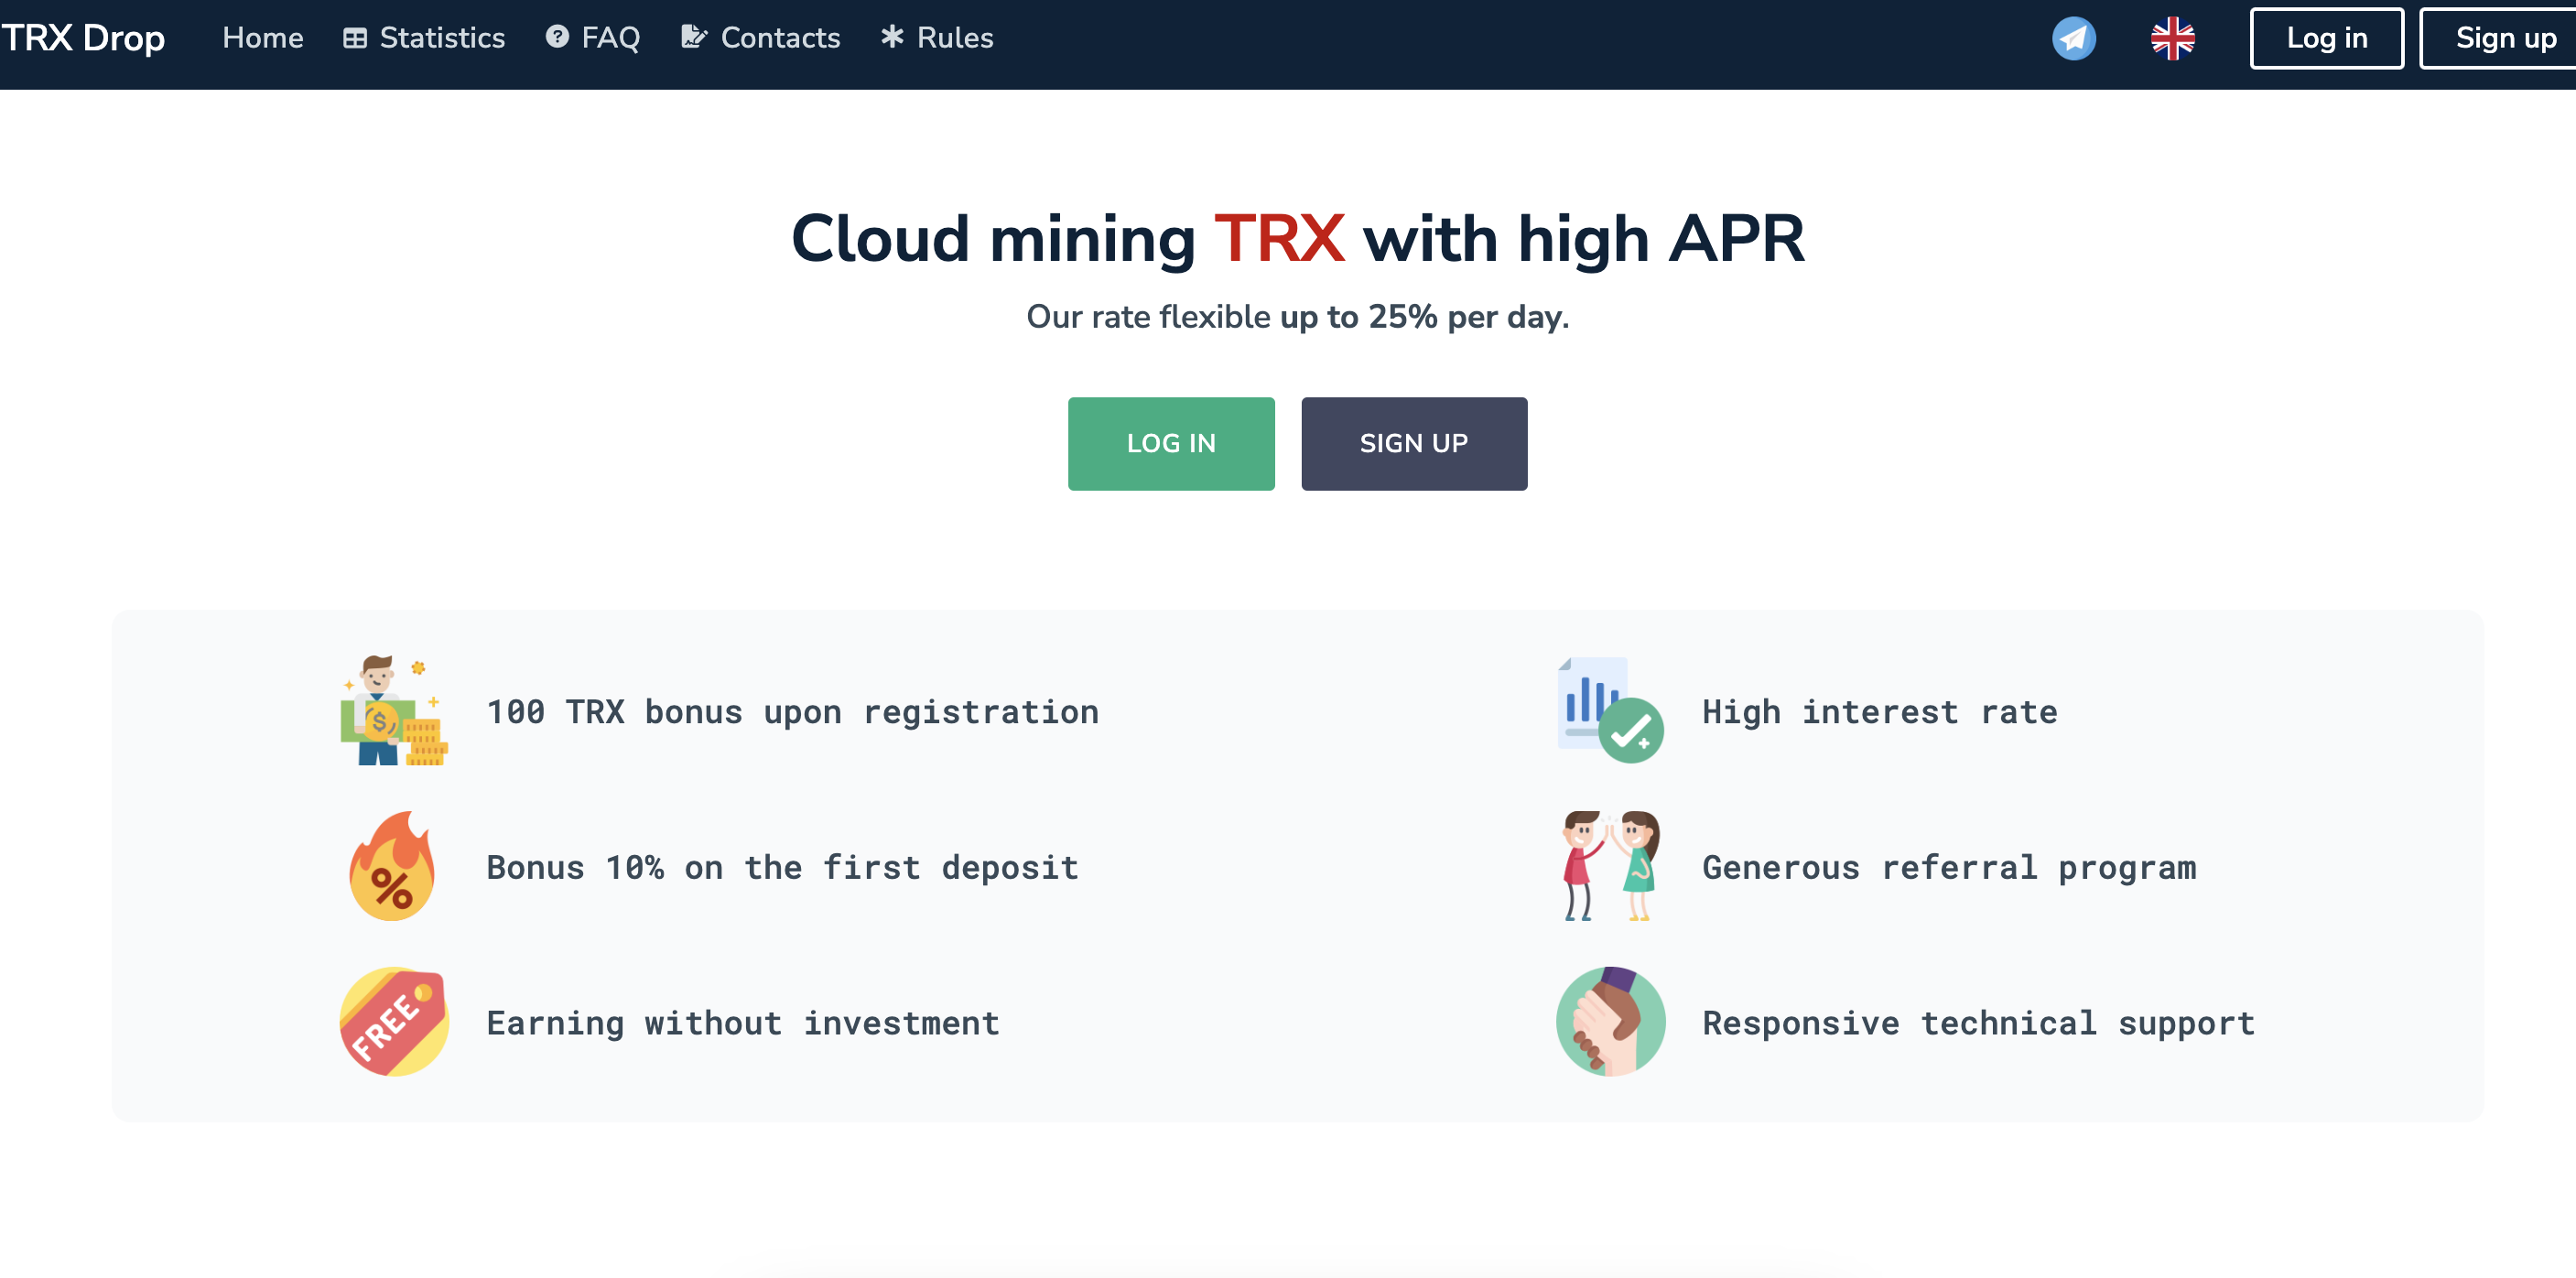
Task: Open the FAQ menu item
Action: [611, 38]
